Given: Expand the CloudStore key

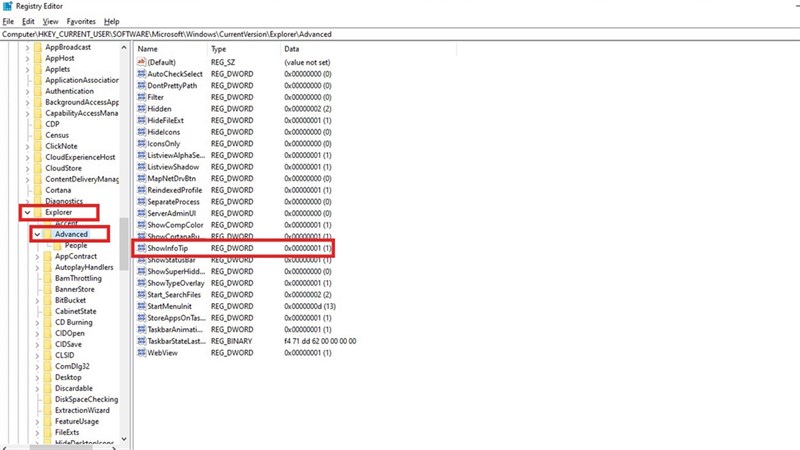Looking at the screenshot, I should click(28, 168).
